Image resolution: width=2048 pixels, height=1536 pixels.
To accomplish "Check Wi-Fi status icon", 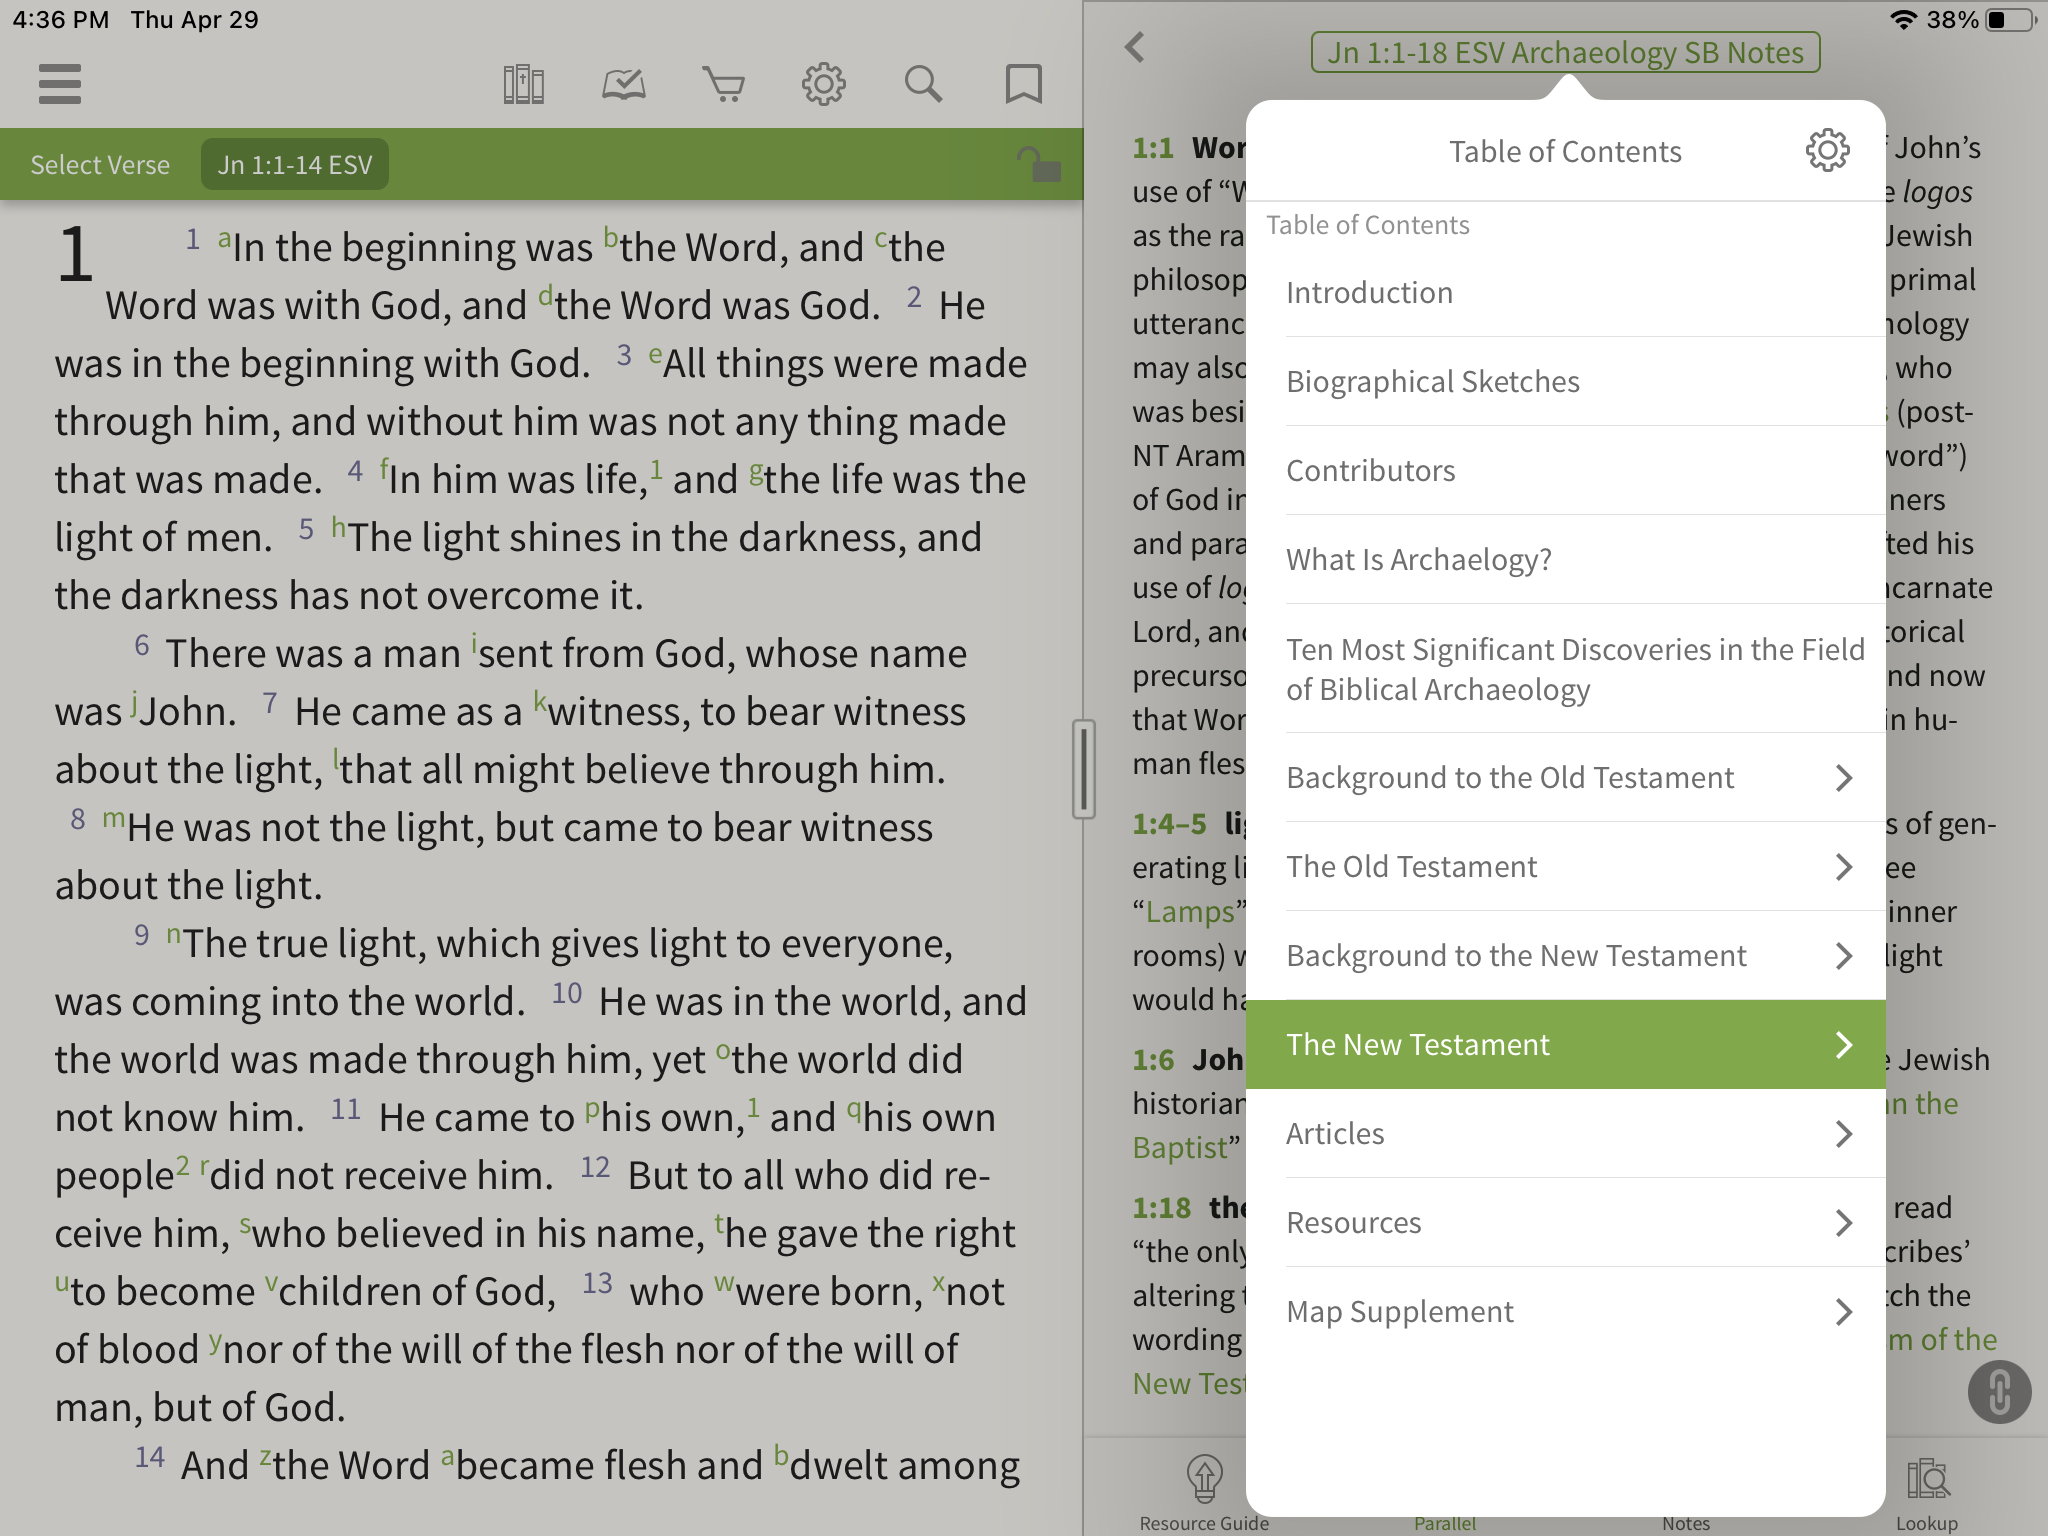I will [x=1903, y=19].
